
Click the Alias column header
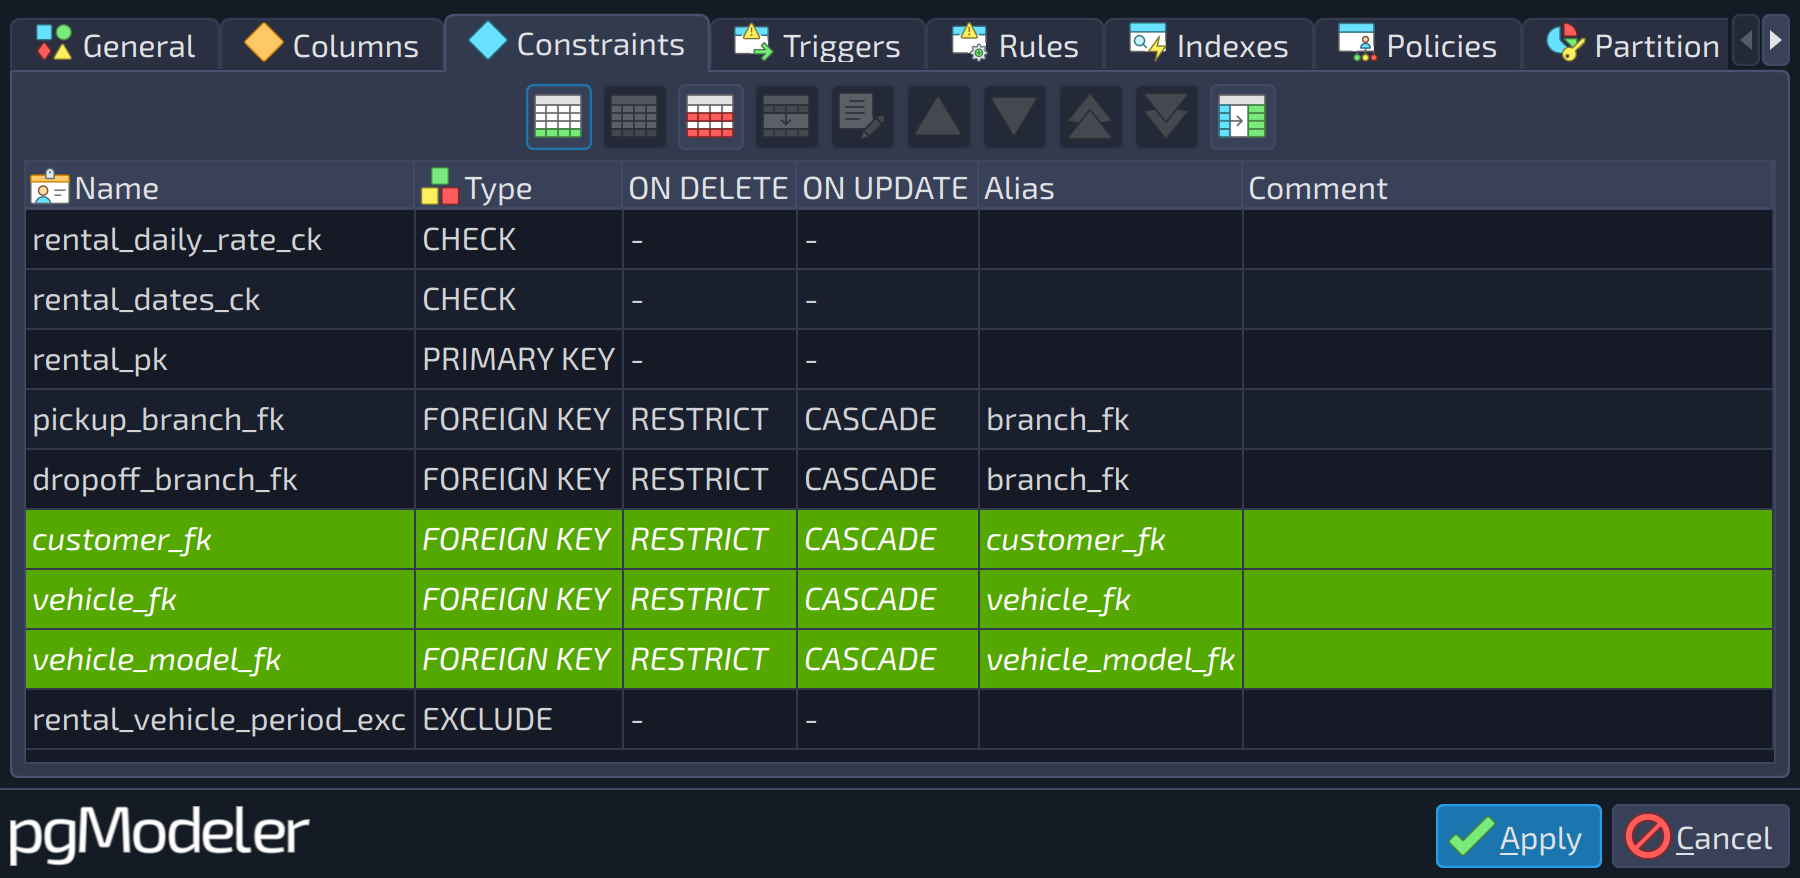coord(1110,188)
